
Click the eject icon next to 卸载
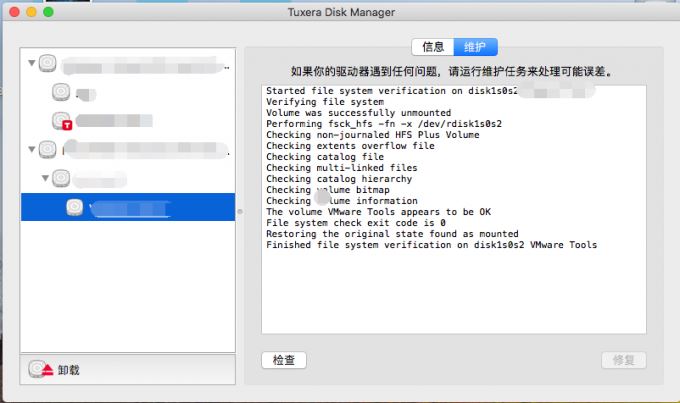(x=39, y=369)
